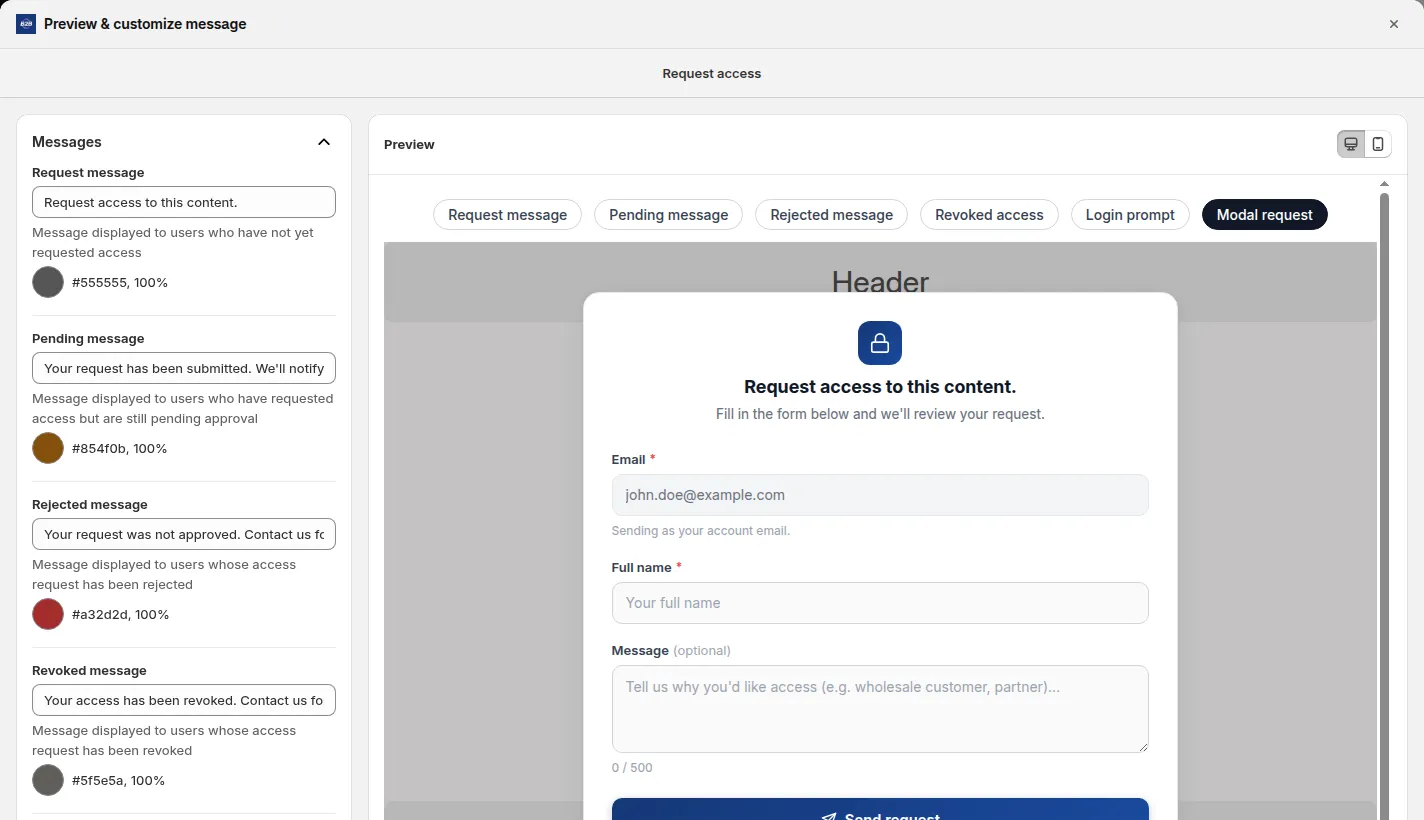1424x820 pixels.
Task: Focus the Rejected message text field
Action: 184,534
